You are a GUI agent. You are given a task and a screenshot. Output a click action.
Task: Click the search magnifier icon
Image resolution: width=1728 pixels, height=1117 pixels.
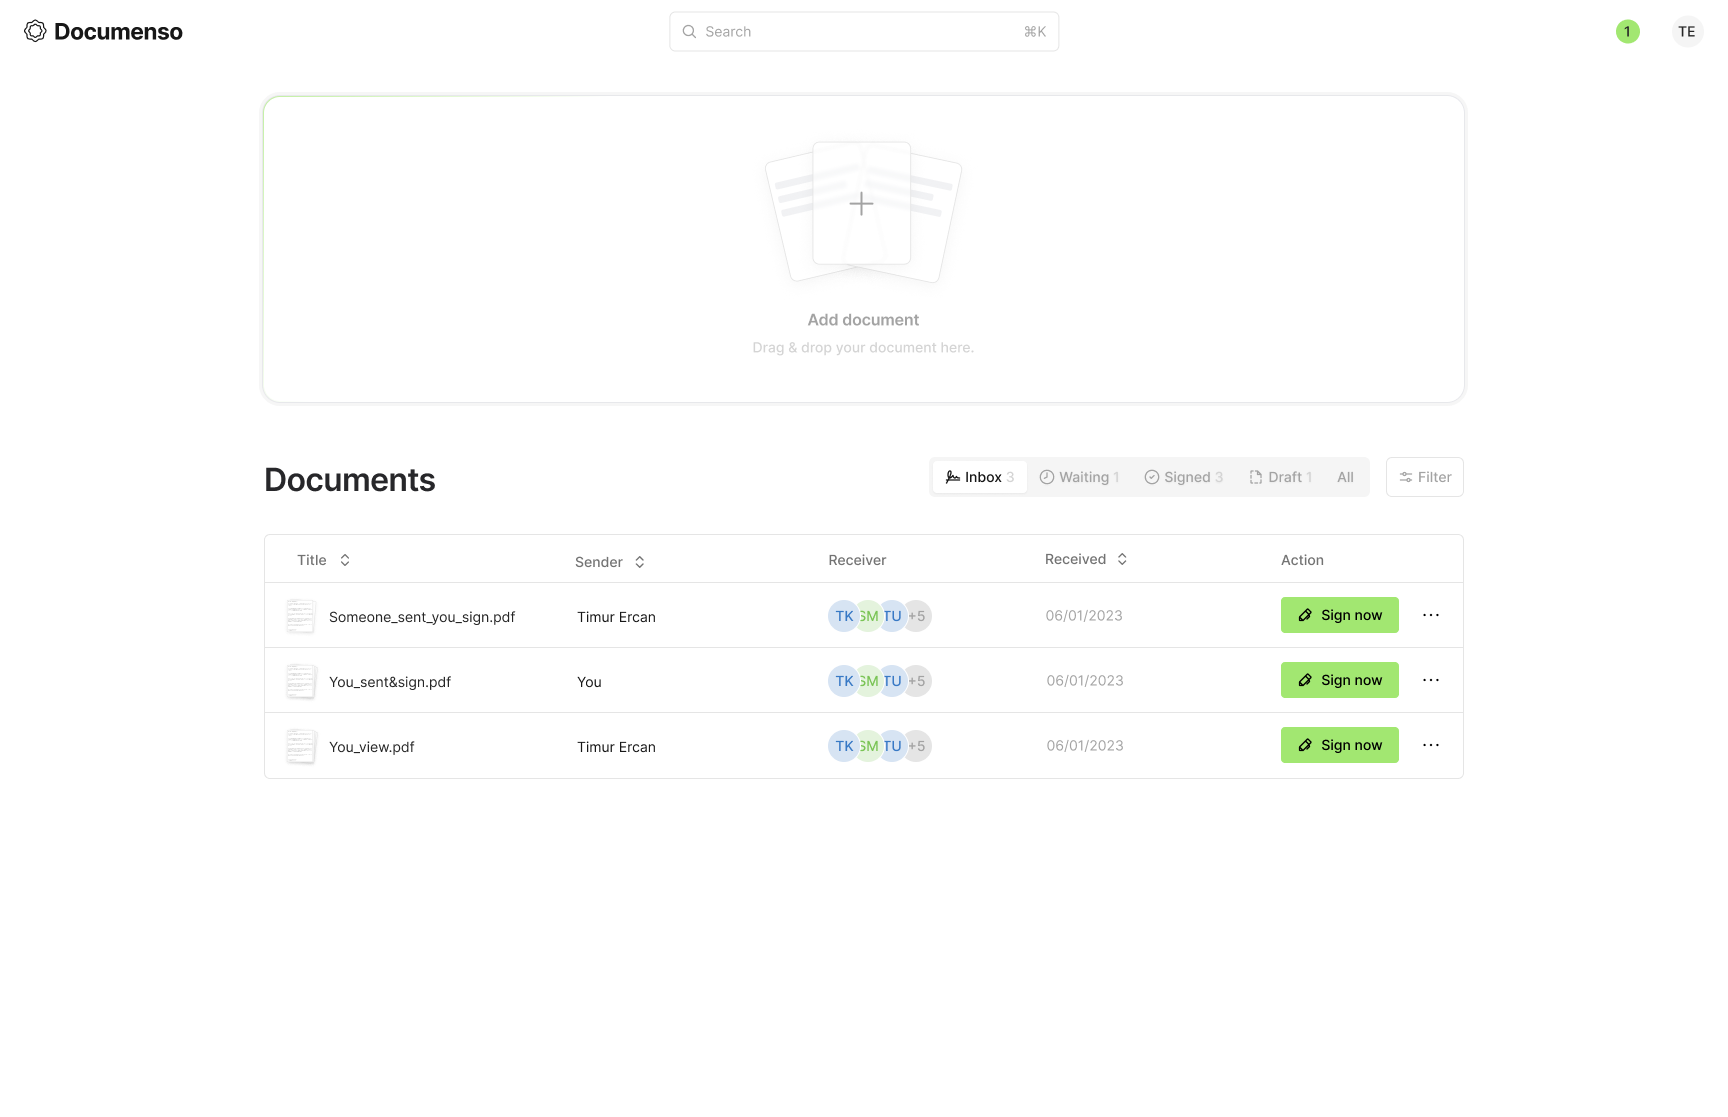coord(689,31)
